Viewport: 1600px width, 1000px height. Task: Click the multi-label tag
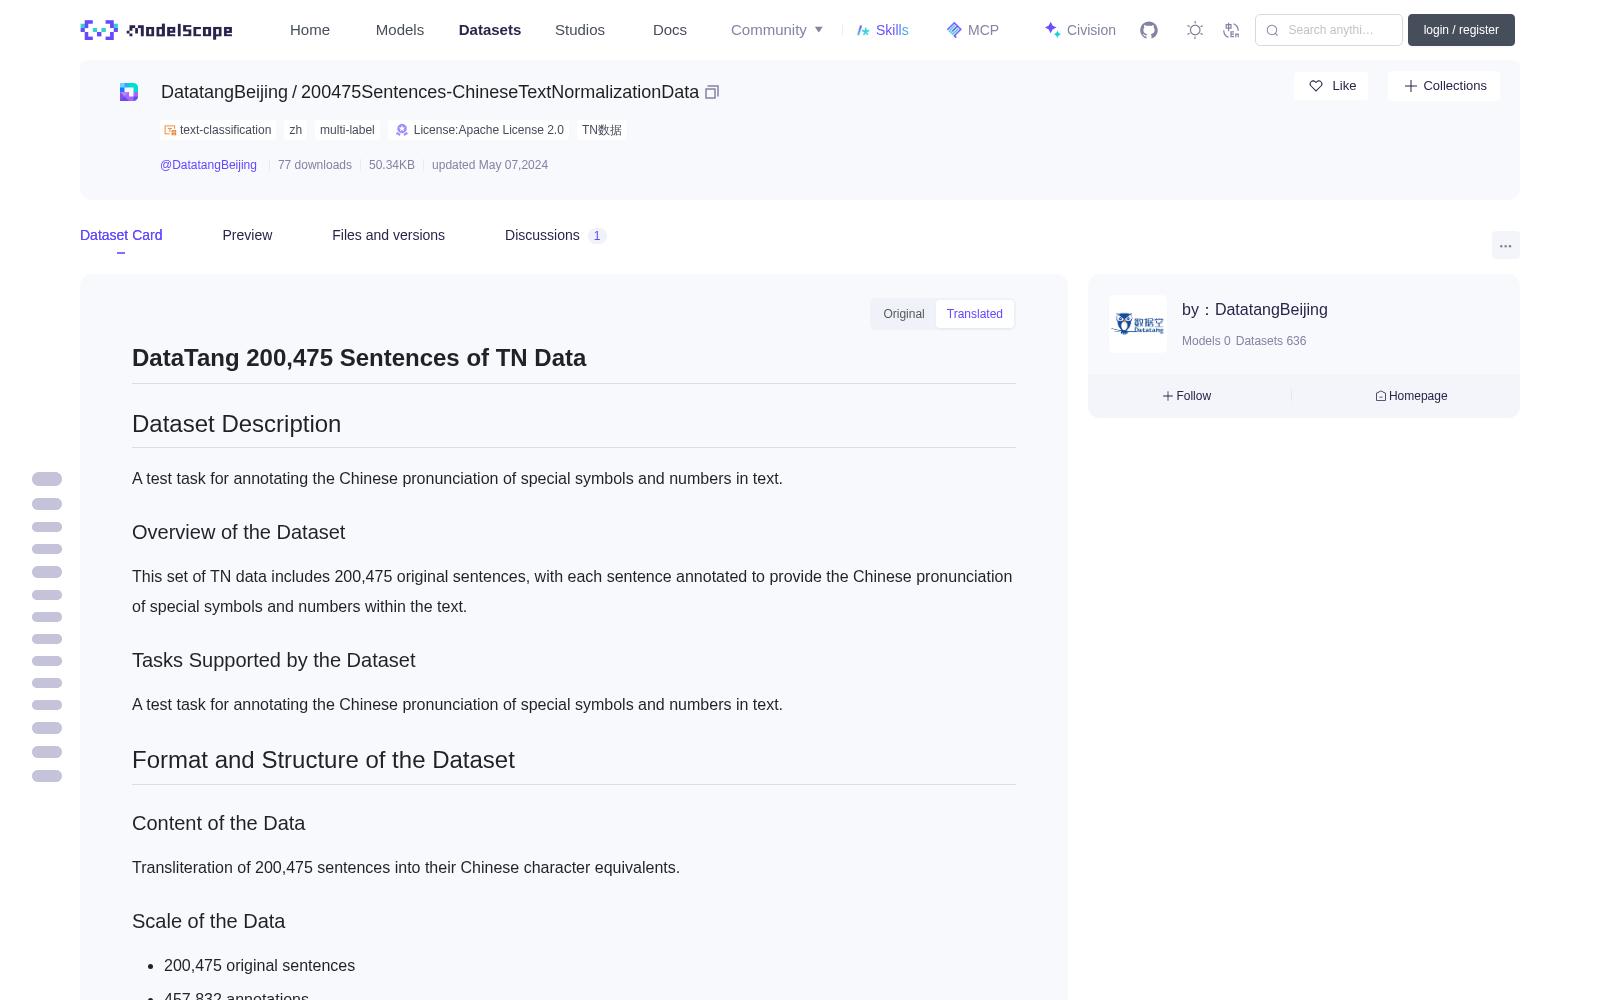[x=347, y=130]
